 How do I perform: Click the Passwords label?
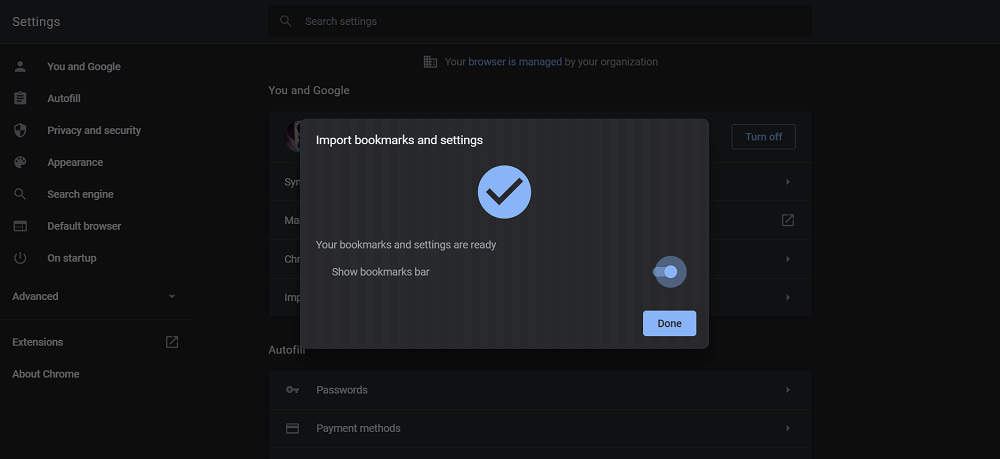pos(342,390)
